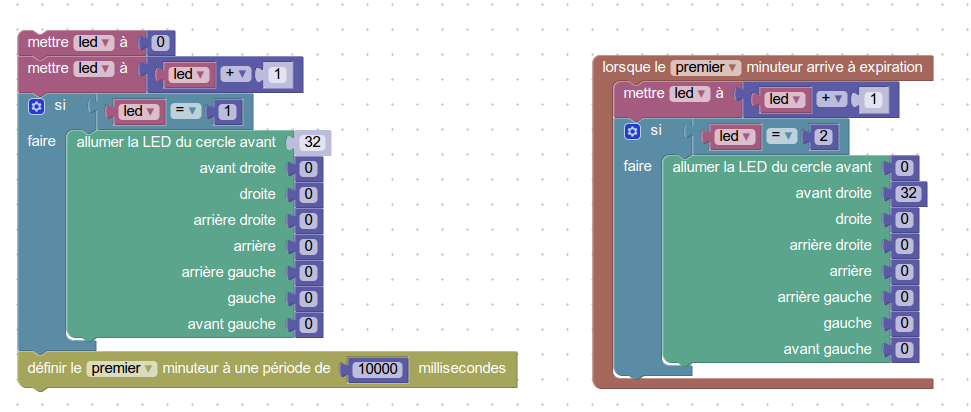
Task: Click the 'arrière' 0 value in the left LED block
Action: pyautogui.click(x=309, y=246)
